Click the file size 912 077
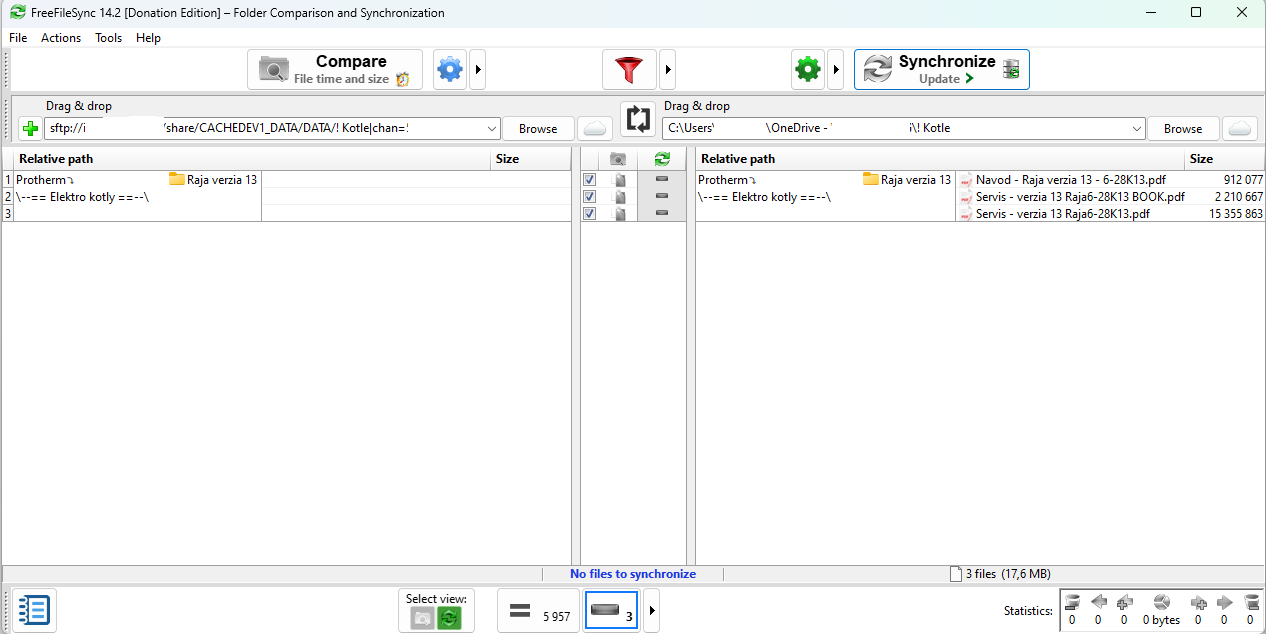The width and height of the screenshot is (1266, 634). click(1243, 180)
